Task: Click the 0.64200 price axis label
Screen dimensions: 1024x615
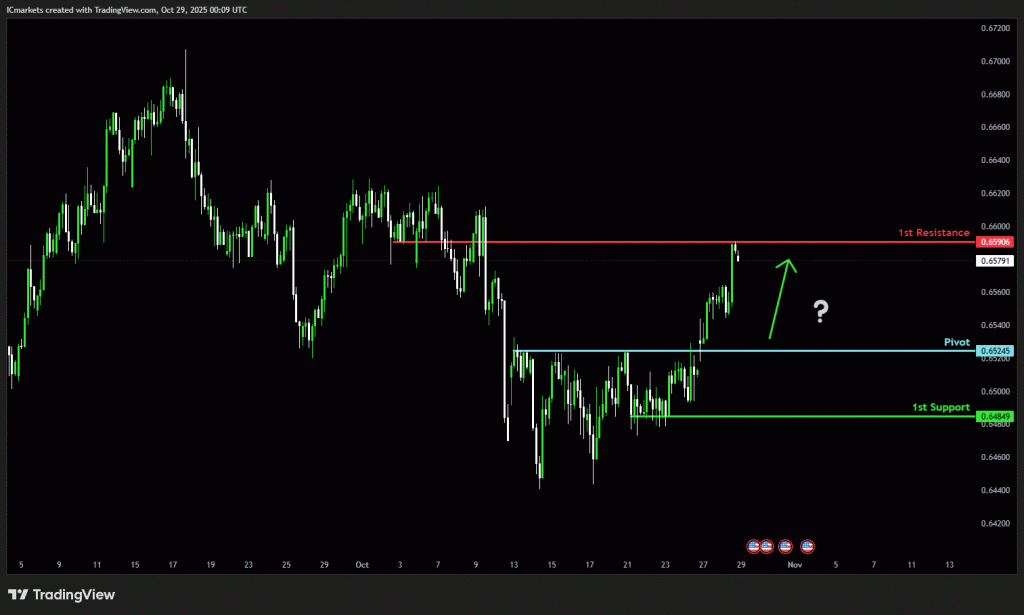Action: 995,523
